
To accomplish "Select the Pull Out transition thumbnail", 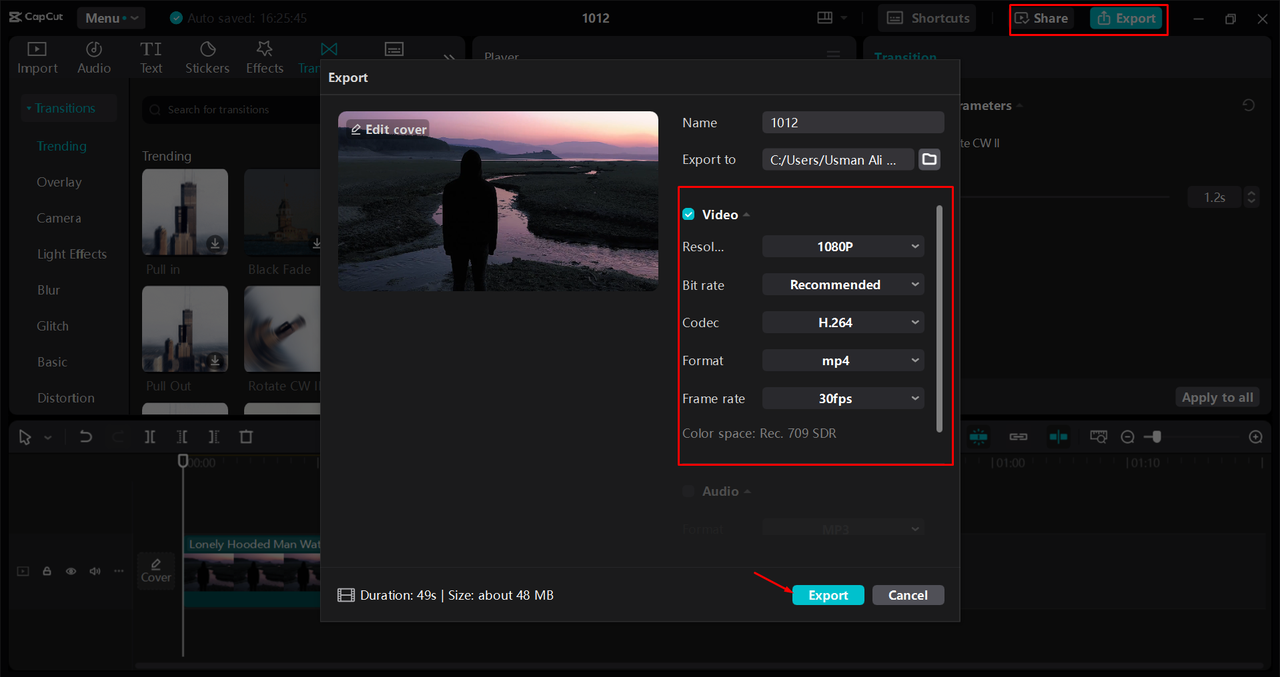I will pyautogui.click(x=185, y=329).
